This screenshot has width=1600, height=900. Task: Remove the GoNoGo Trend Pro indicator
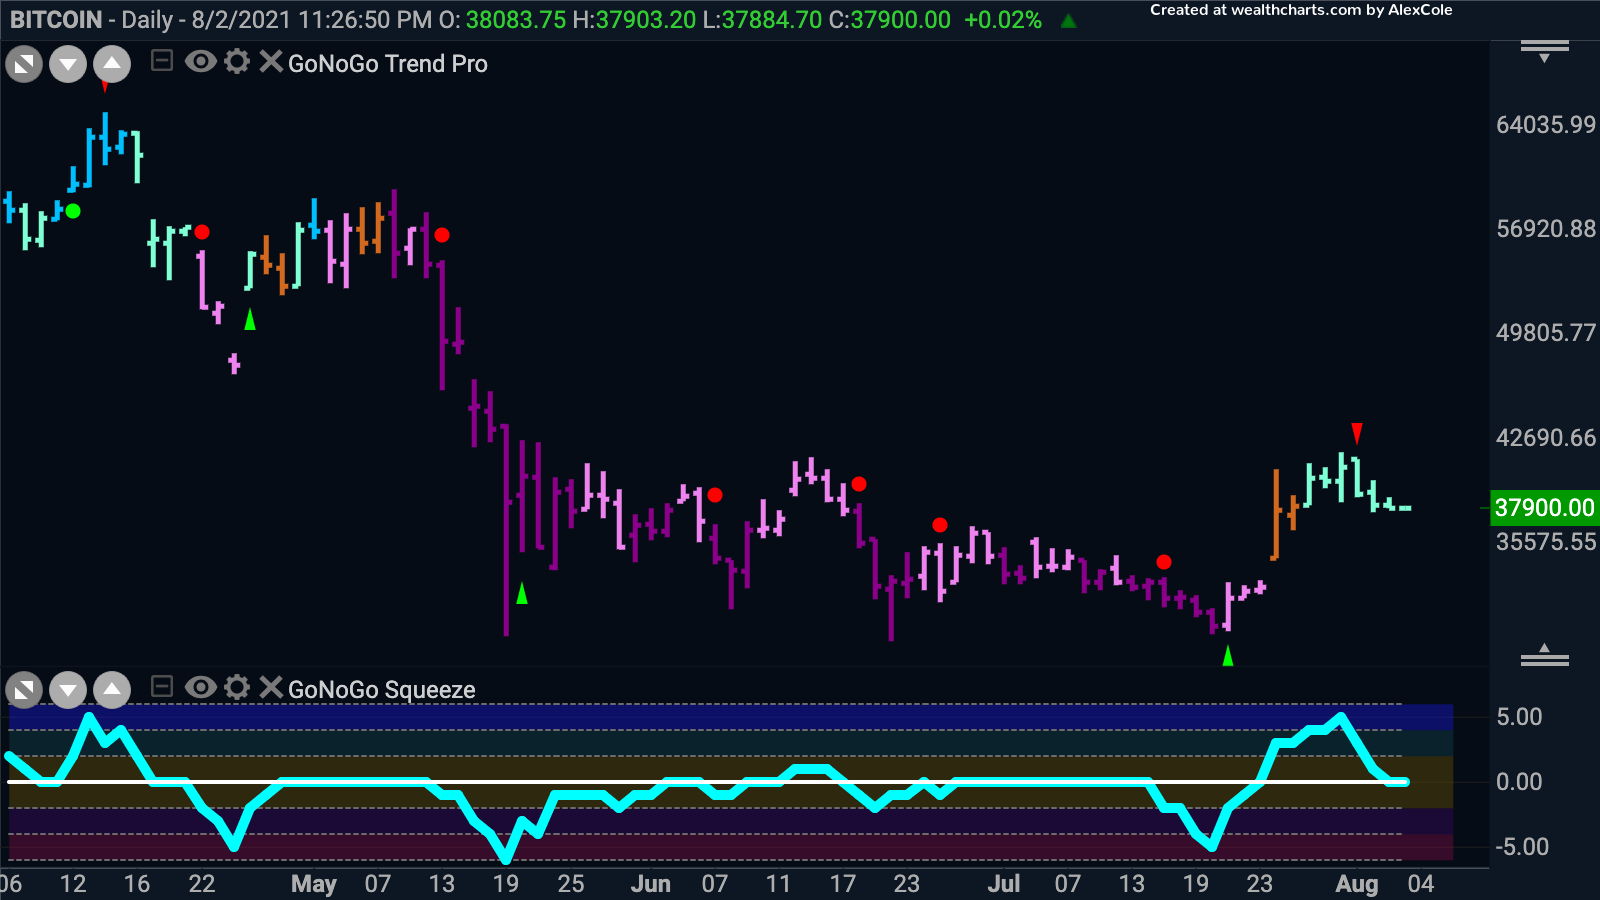point(270,62)
